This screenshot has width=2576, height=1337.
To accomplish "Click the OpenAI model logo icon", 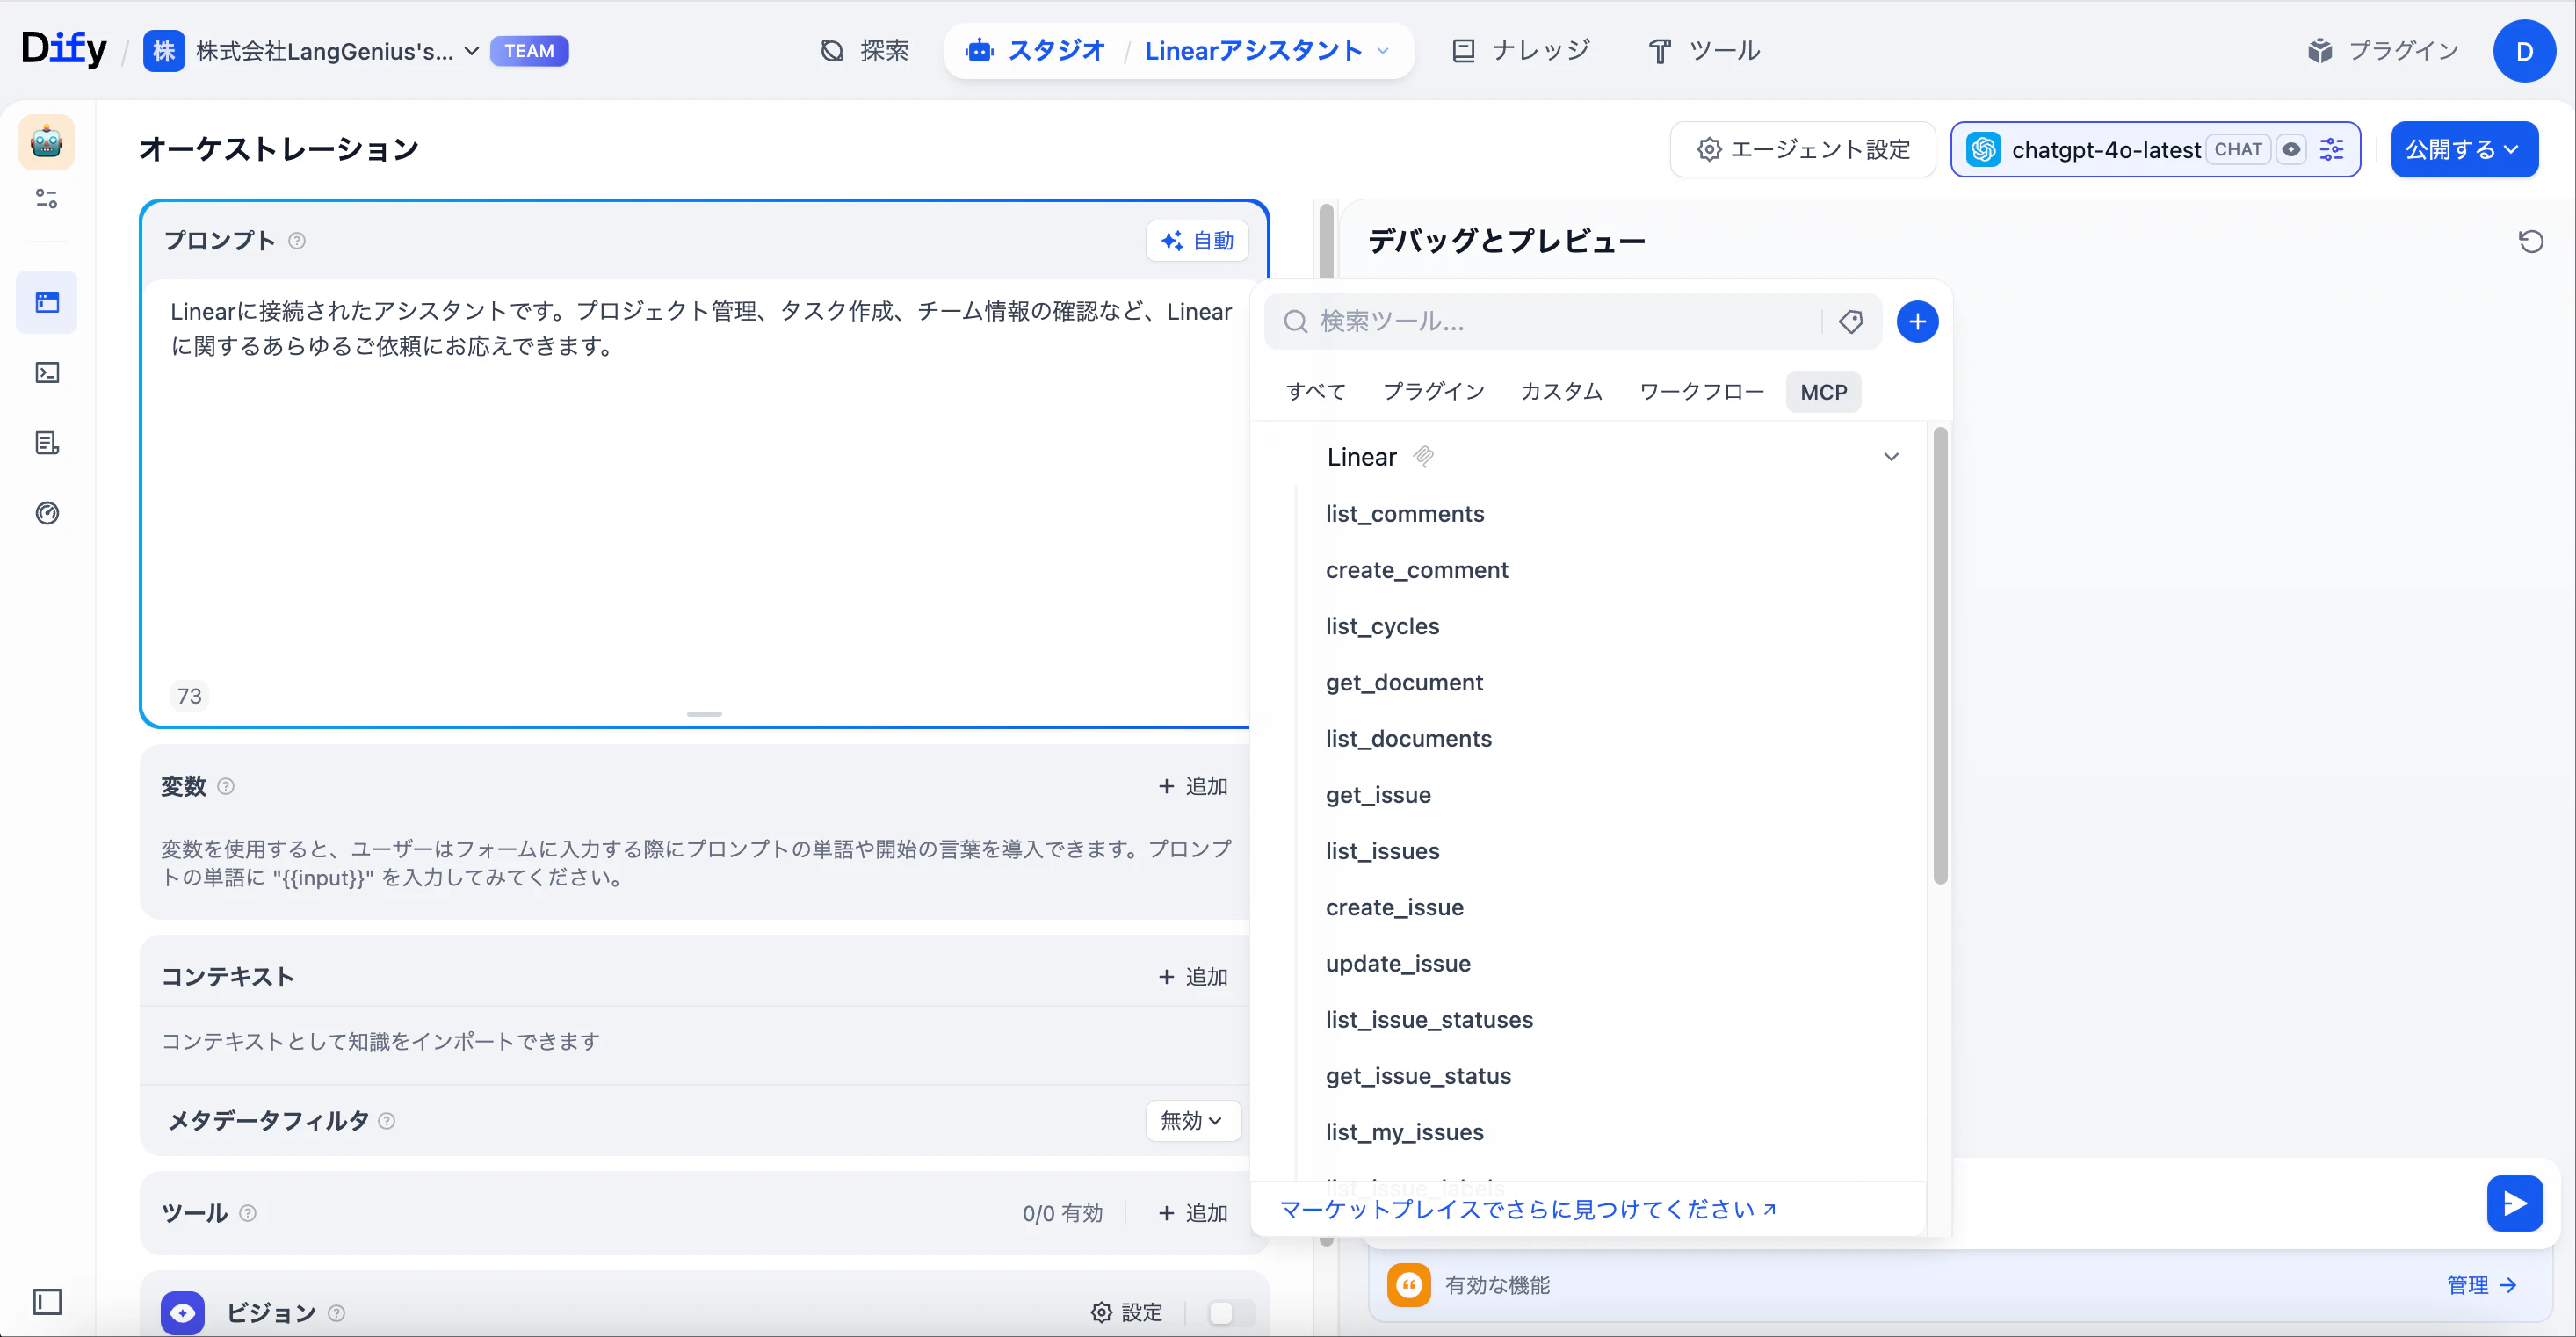I will (1984, 149).
